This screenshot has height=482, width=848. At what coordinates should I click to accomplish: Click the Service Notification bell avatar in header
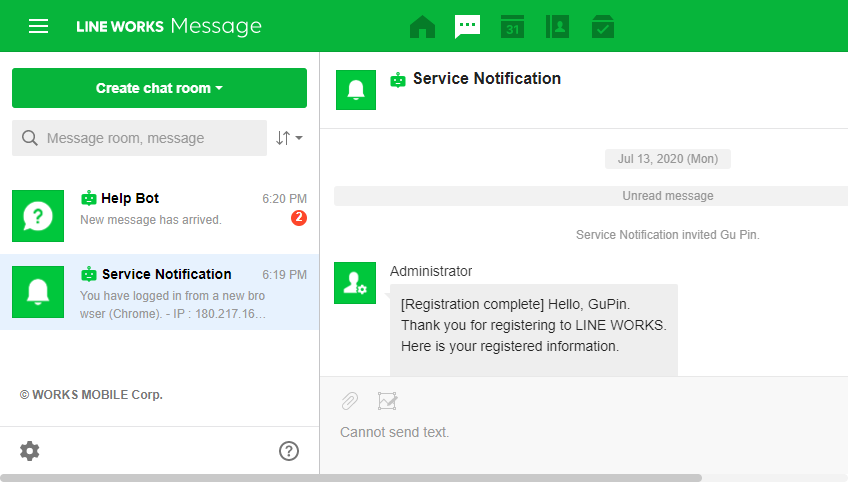[x=356, y=90]
